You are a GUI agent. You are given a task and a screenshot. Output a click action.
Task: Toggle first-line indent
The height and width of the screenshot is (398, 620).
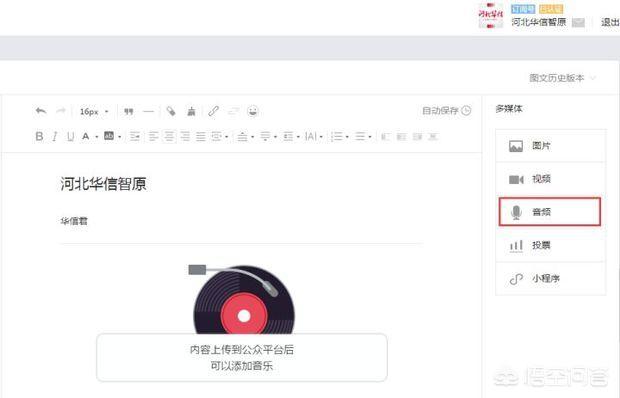(x=135, y=137)
